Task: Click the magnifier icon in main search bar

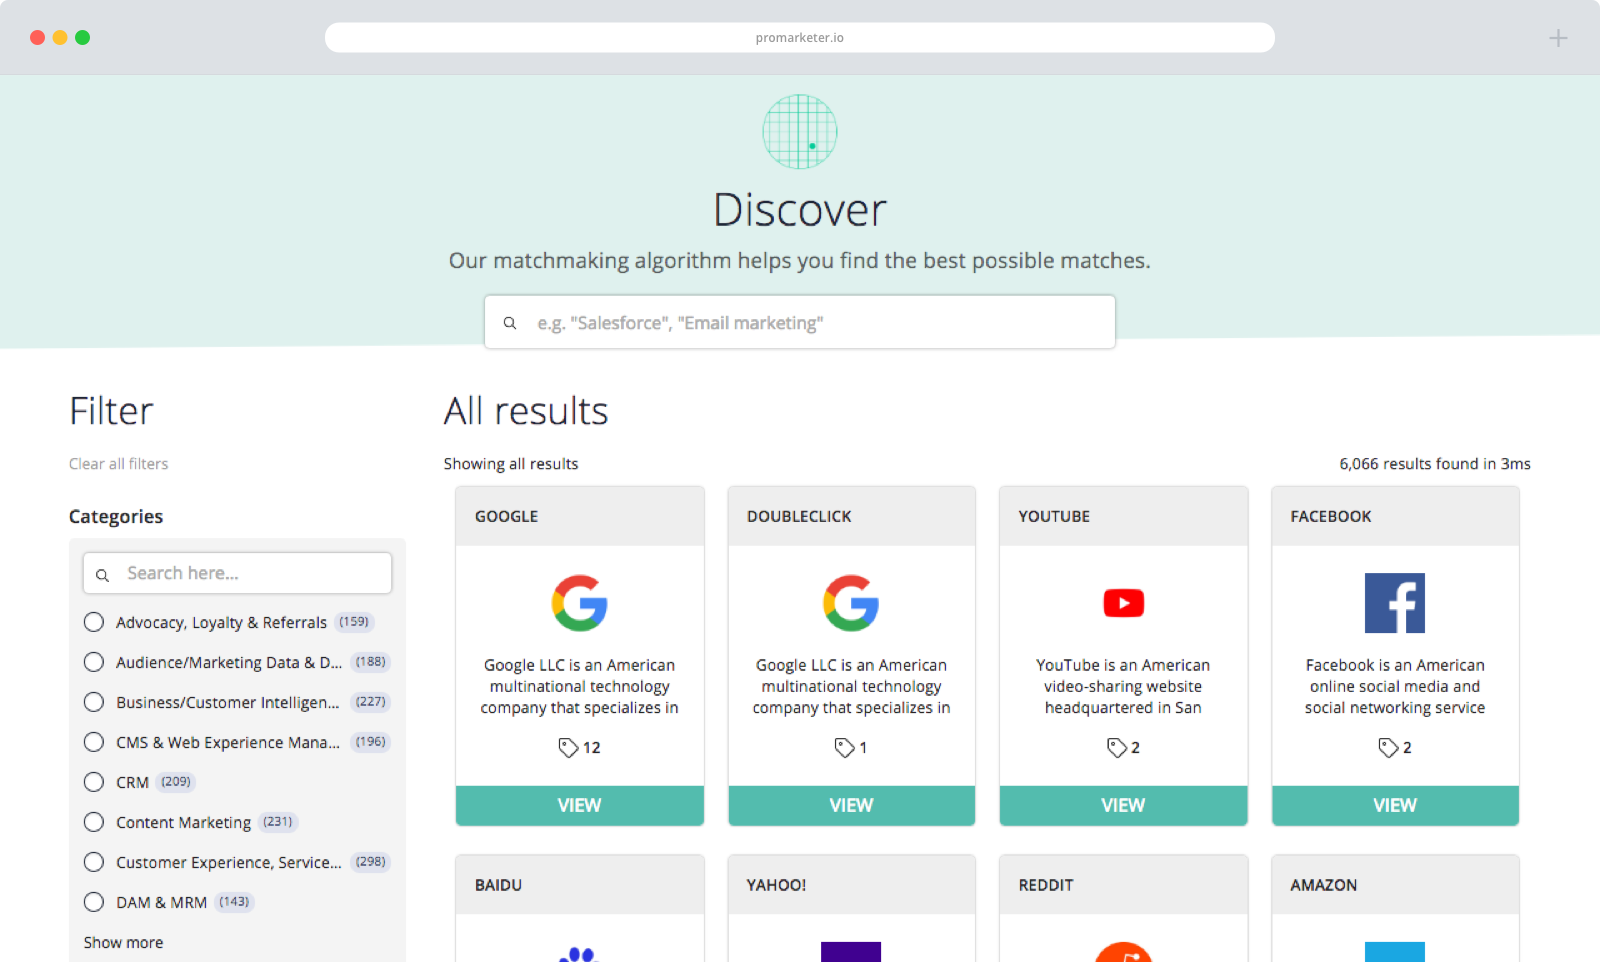Action: tap(510, 323)
